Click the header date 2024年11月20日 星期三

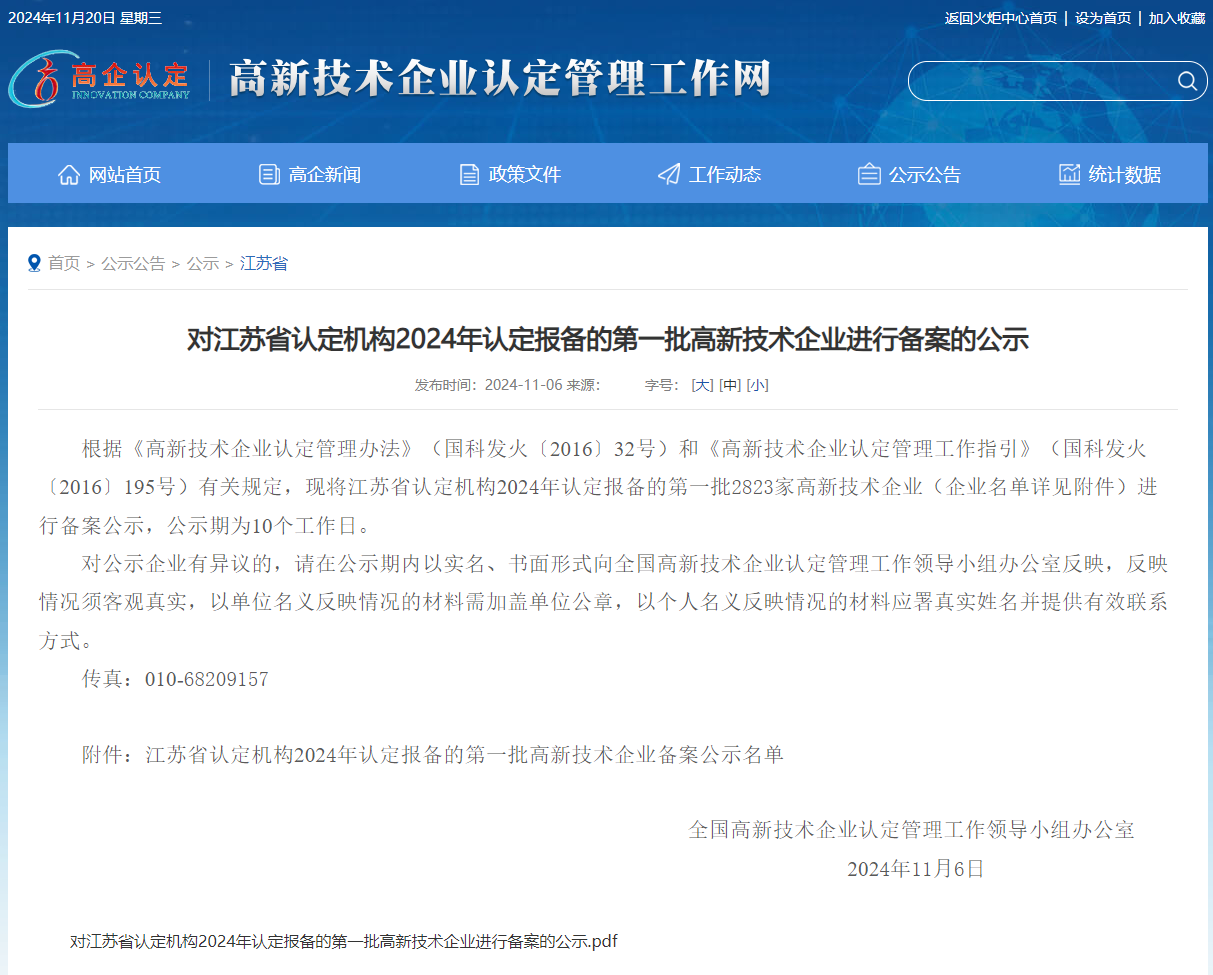[x=85, y=18]
